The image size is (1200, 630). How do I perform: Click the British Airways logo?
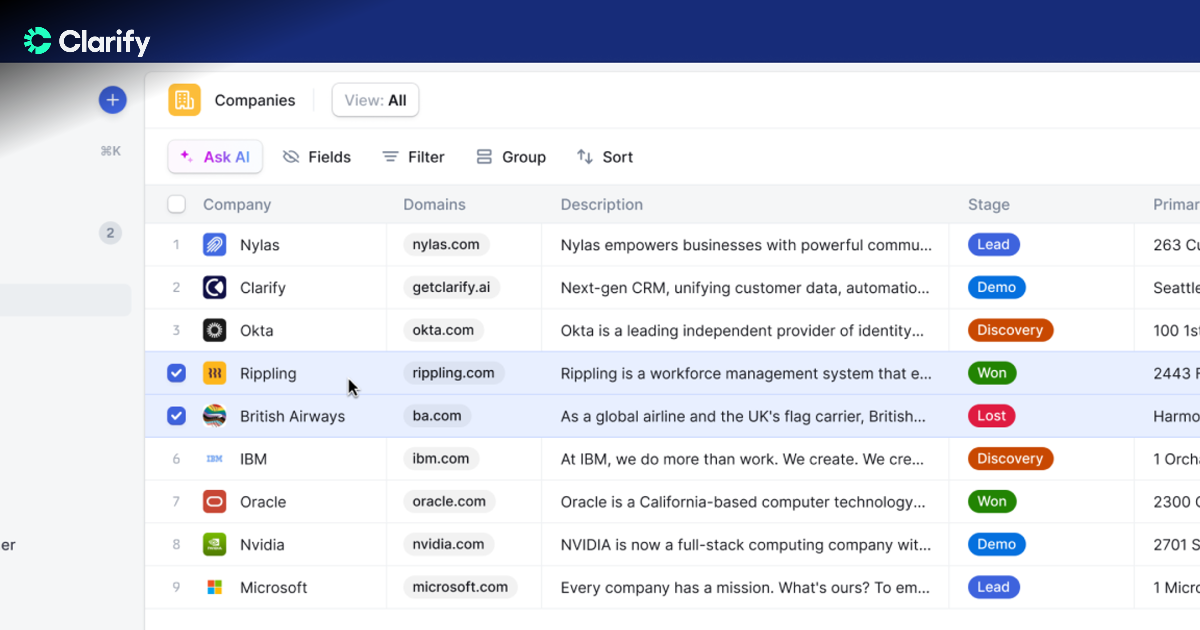pyautogui.click(x=214, y=416)
